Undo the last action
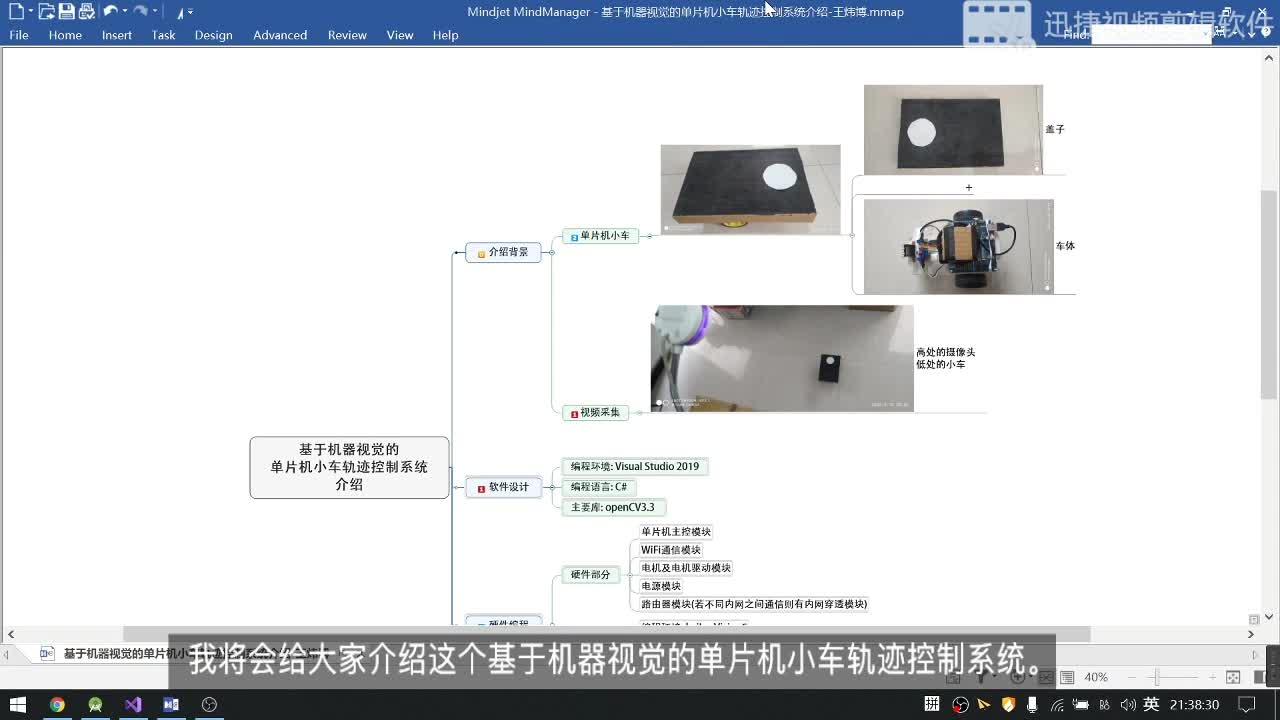 pyautogui.click(x=109, y=11)
